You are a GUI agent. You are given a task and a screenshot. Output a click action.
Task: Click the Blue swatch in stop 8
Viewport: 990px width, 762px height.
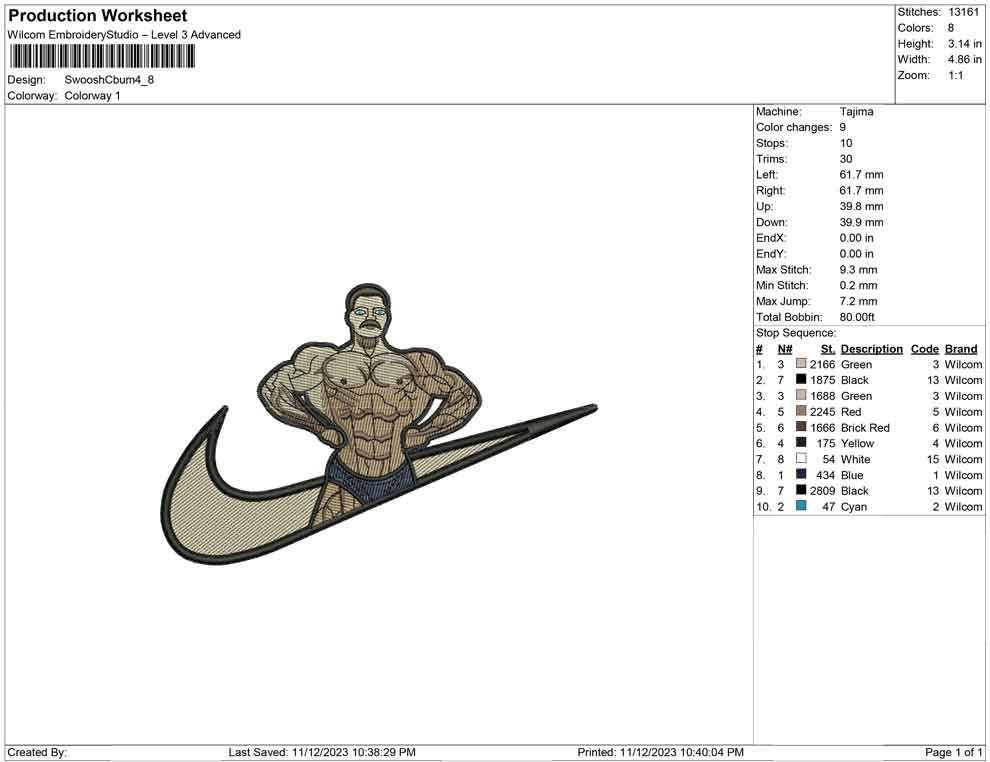coord(801,474)
